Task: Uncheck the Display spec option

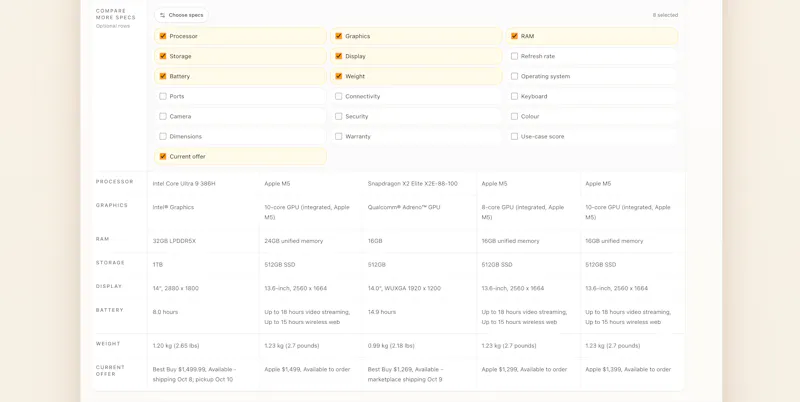Action: tap(338, 56)
